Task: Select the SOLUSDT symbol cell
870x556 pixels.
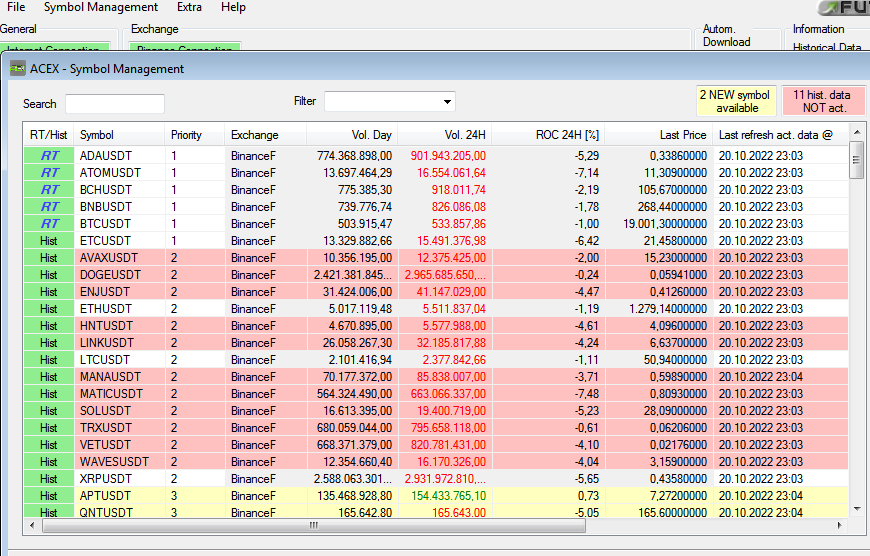Action: click(119, 411)
